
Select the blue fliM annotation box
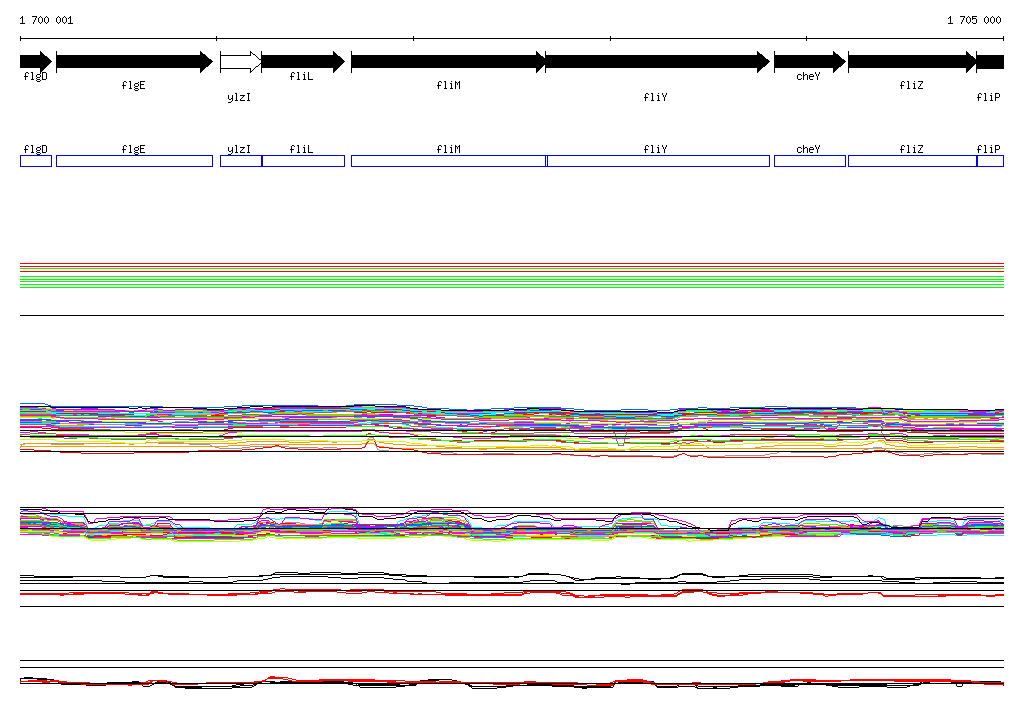(x=449, y=161)
